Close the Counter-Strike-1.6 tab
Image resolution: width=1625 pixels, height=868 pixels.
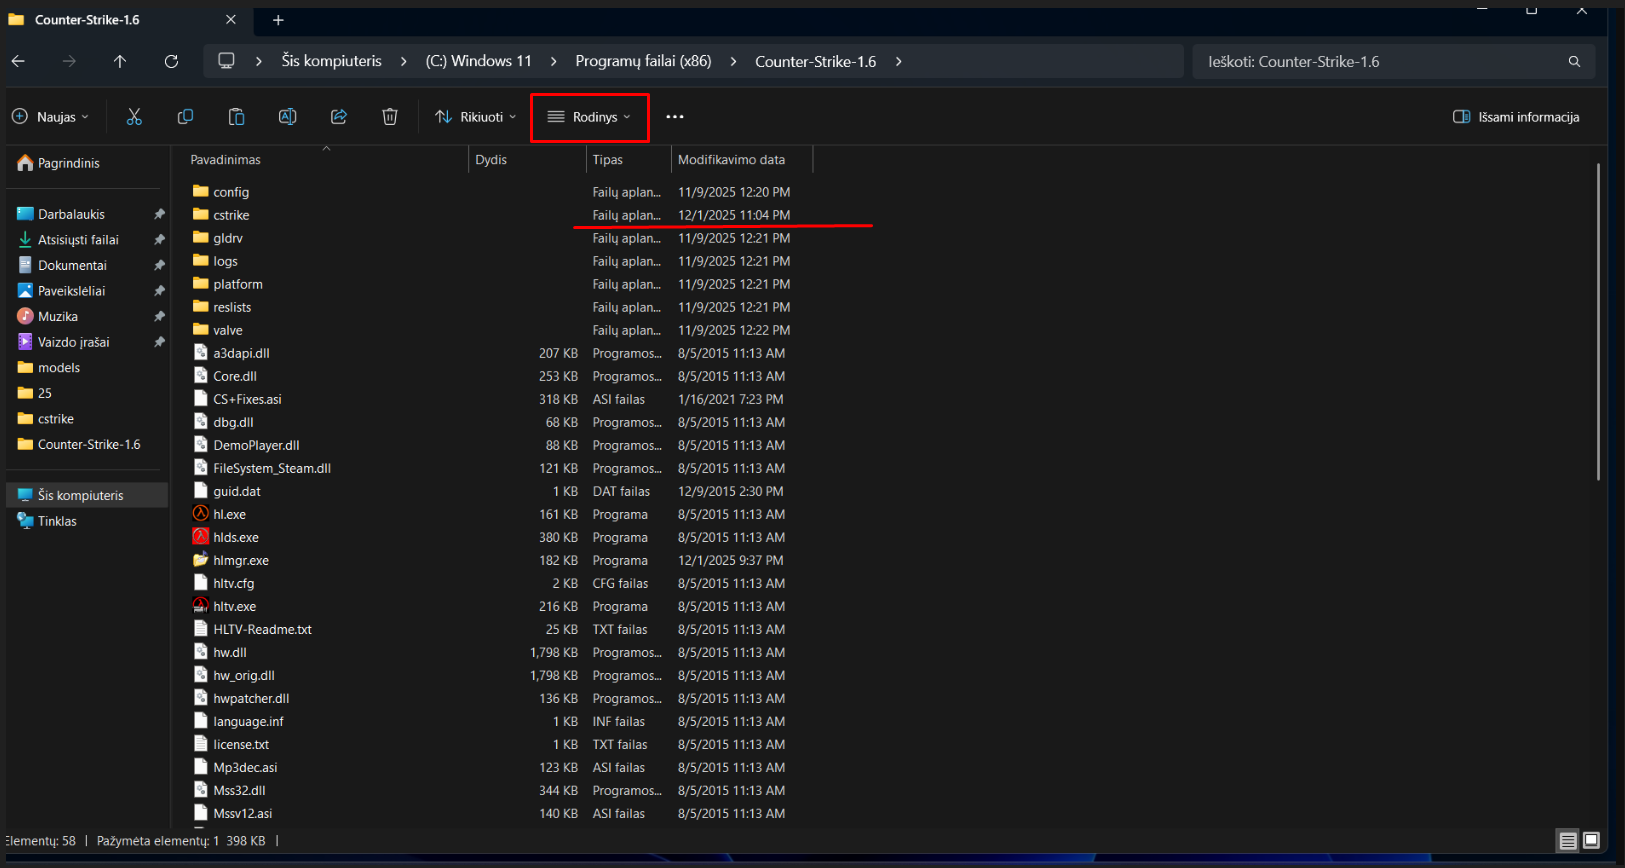(231, 20)
